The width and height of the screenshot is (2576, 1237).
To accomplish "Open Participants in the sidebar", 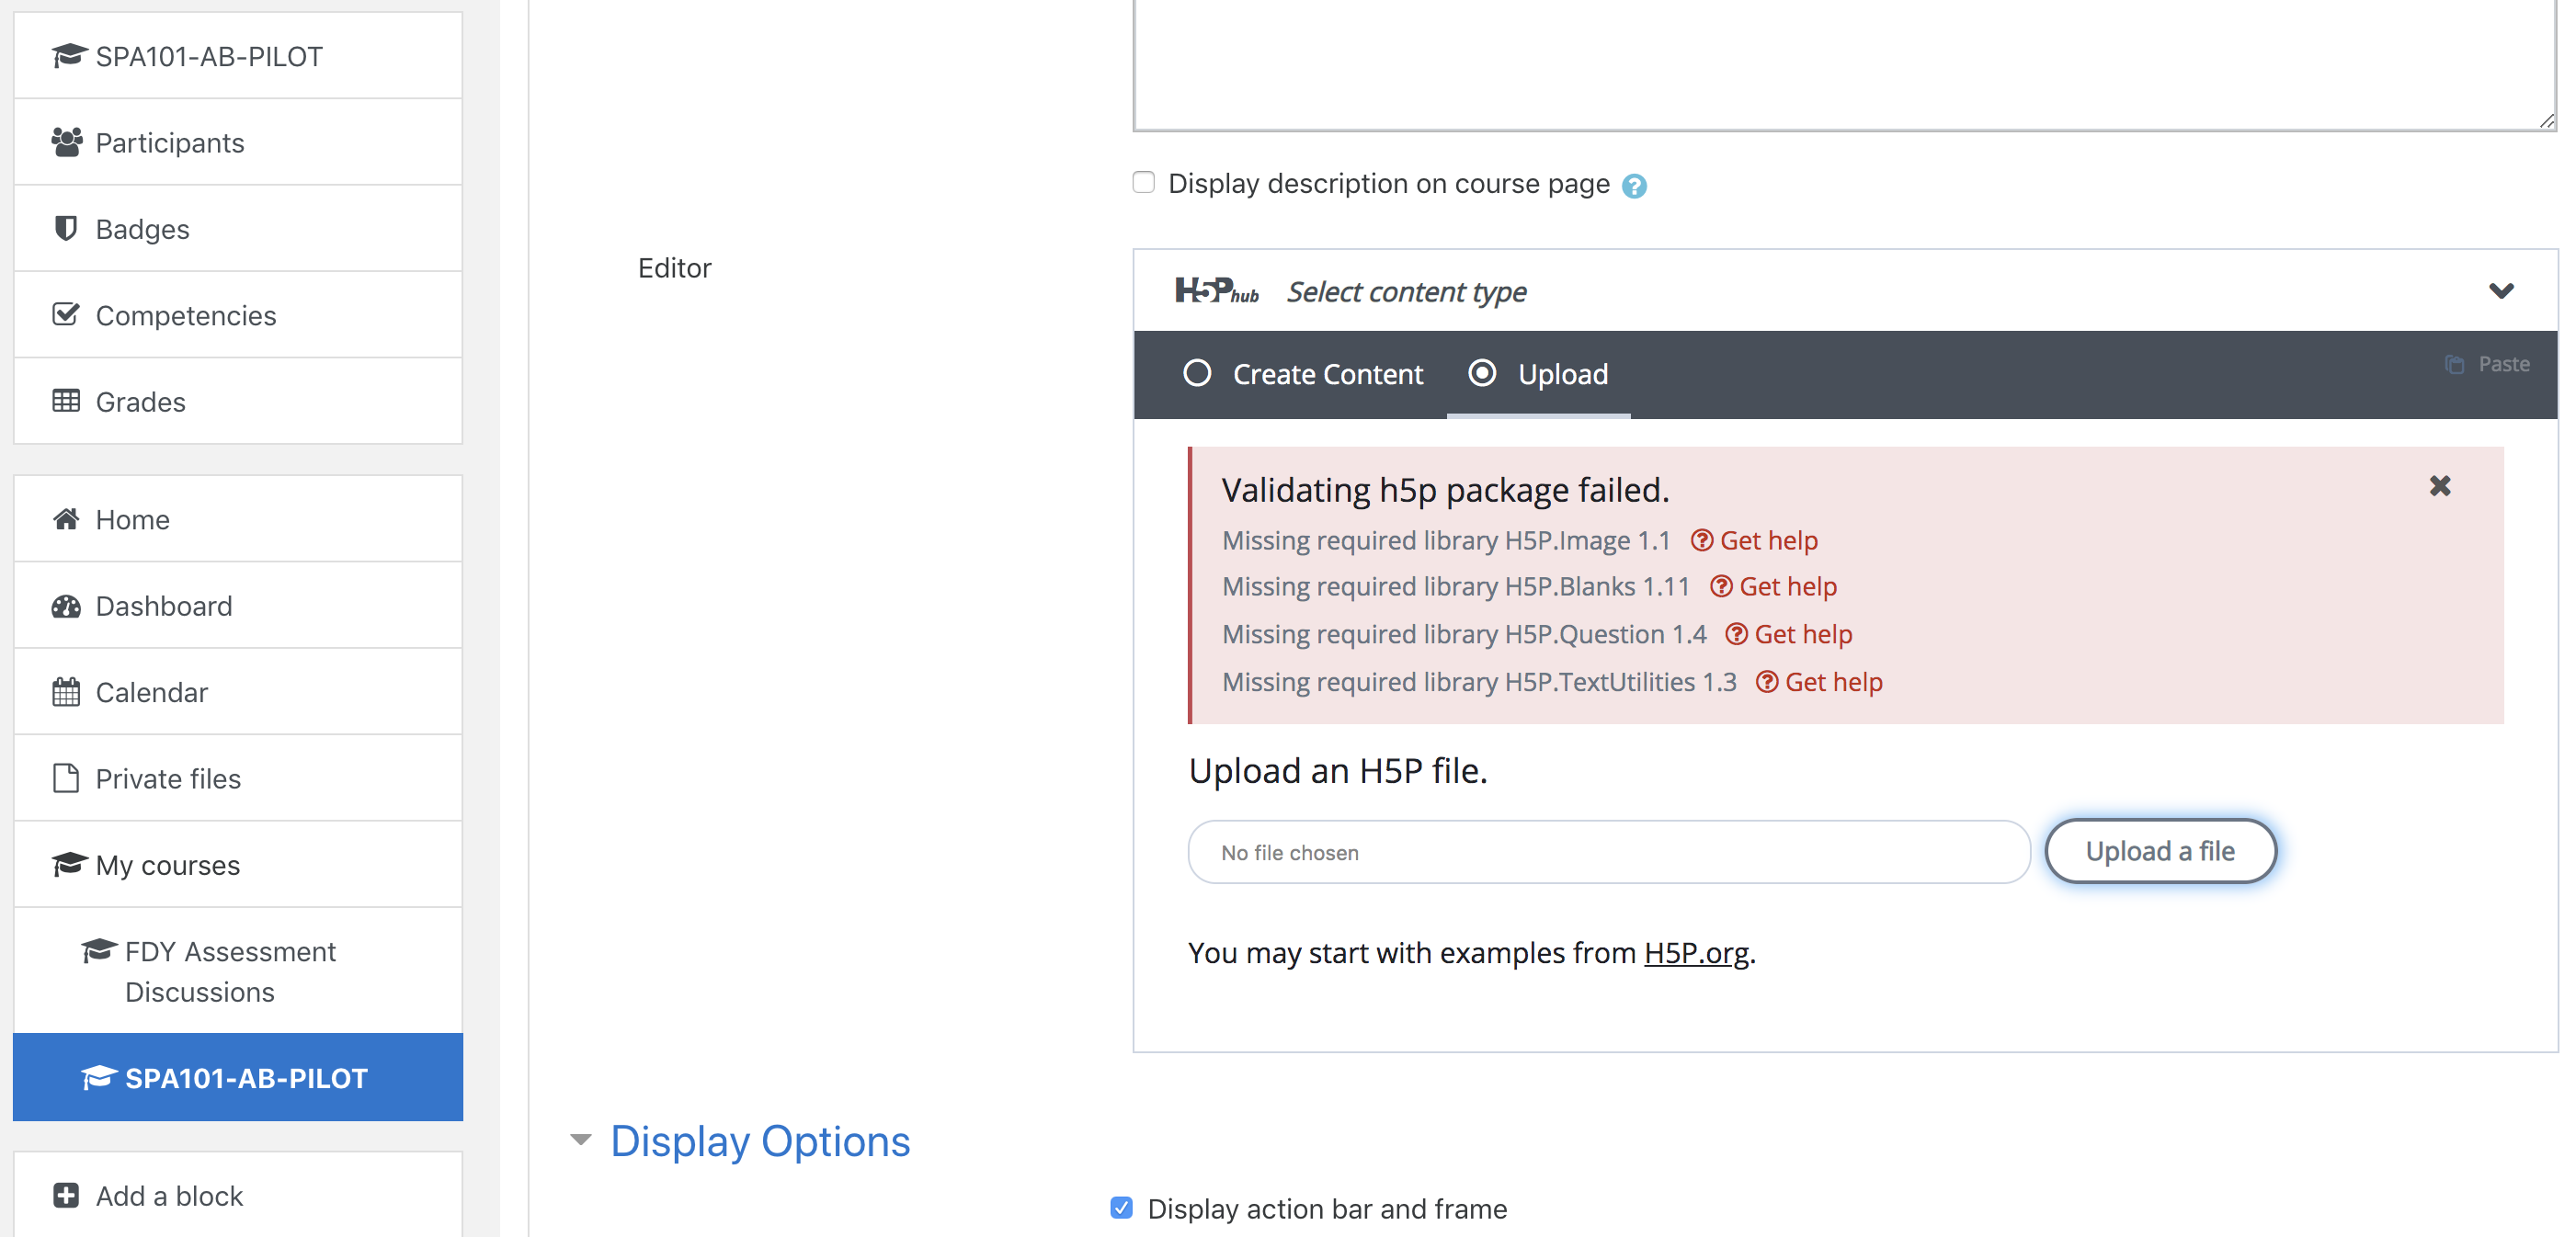I will (238, 142).
